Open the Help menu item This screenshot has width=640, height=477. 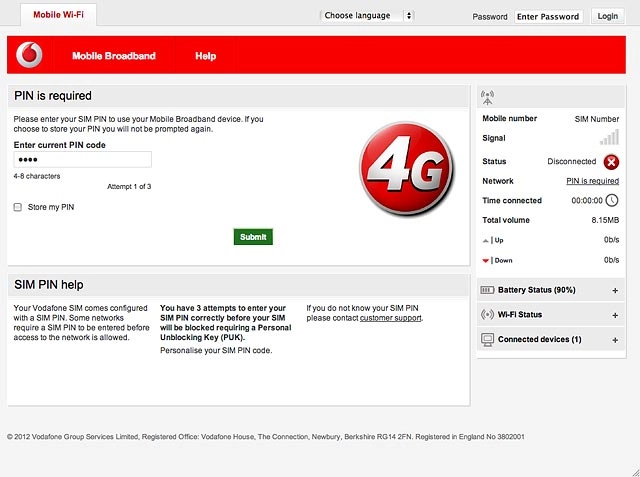[205, 56]
